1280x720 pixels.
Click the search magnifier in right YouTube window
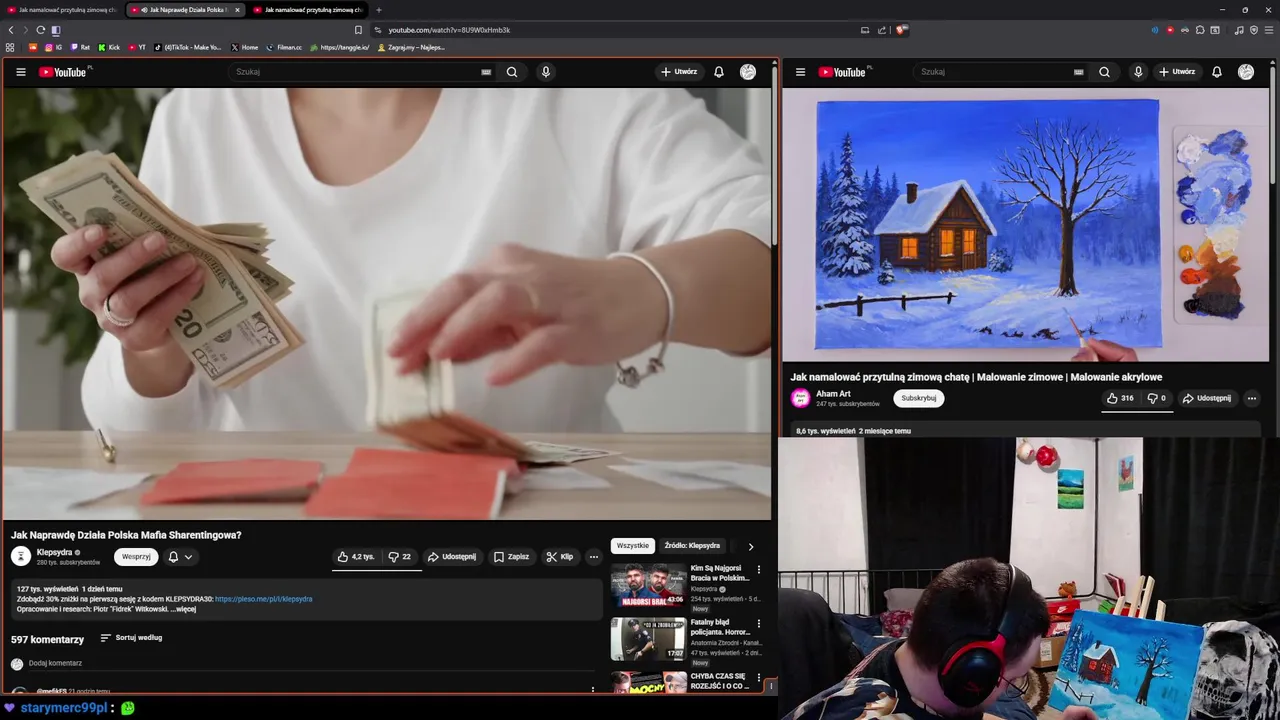pyautogui.click(x=1104, y=72)
